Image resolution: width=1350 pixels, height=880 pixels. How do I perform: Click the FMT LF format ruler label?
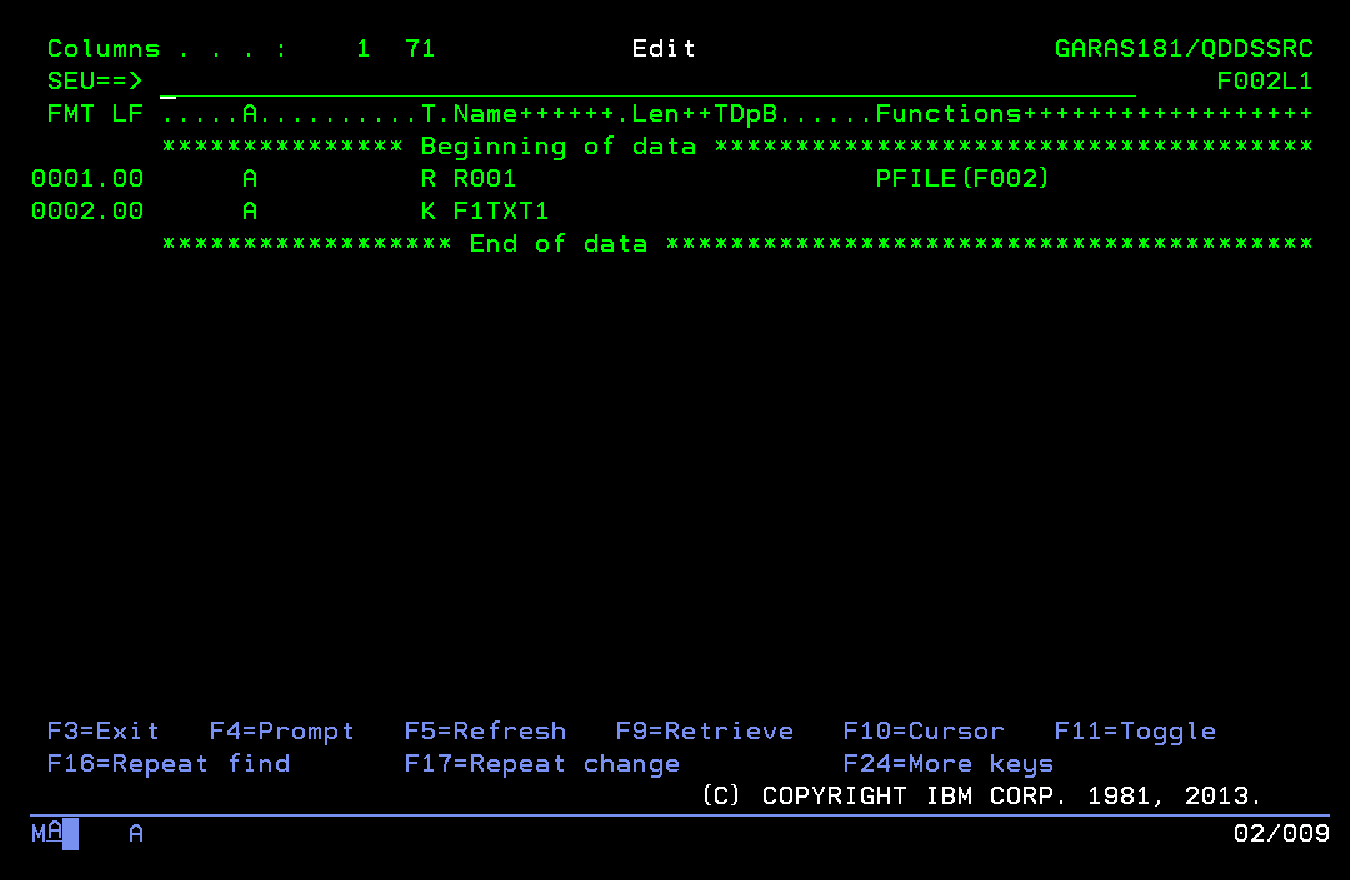[x=95, y=115]
